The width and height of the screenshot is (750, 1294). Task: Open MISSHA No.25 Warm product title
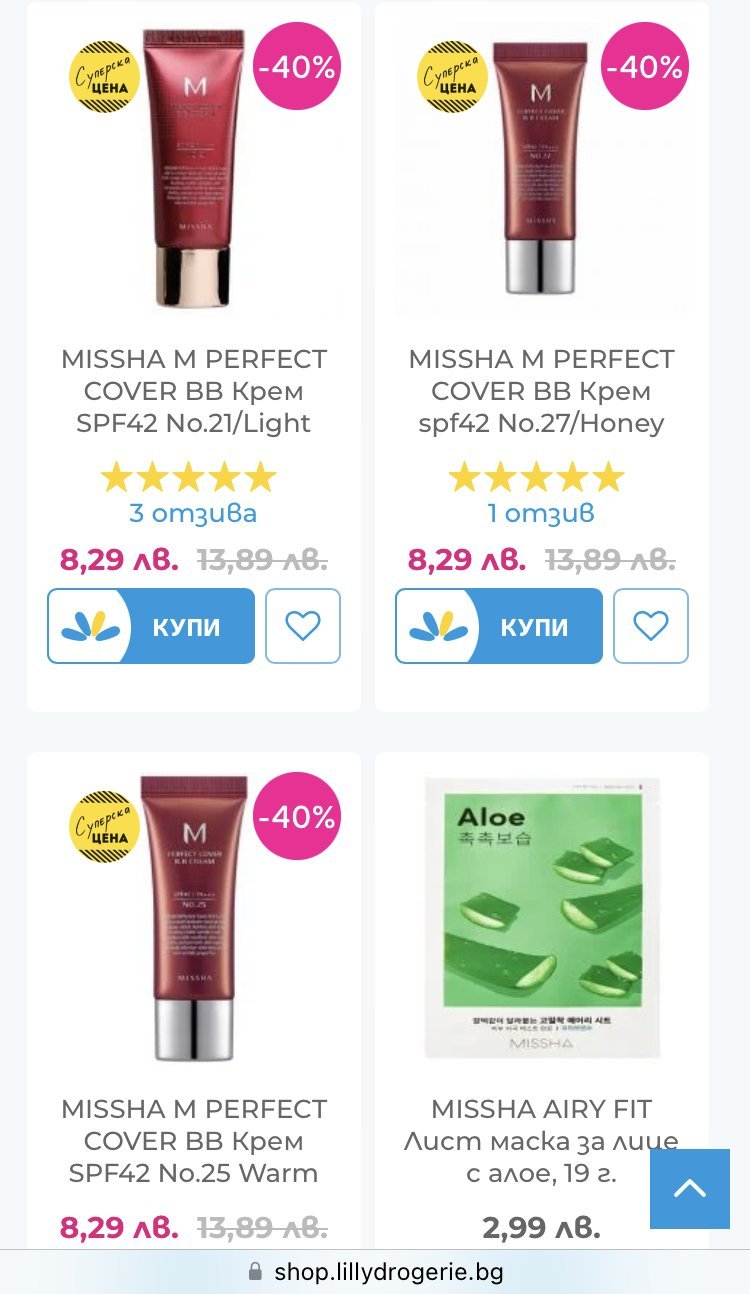coord(194,1141)
